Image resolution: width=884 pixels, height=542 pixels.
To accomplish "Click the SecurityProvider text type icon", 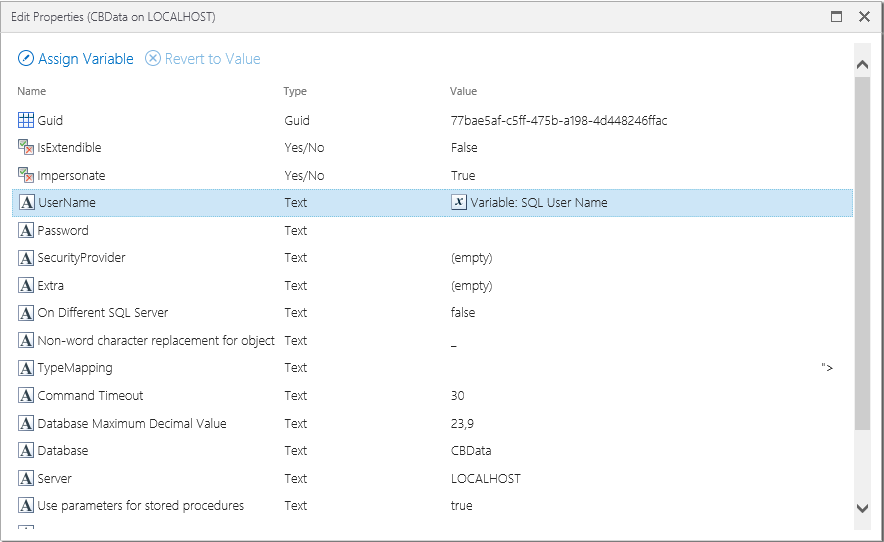I will tap(26, 258).
